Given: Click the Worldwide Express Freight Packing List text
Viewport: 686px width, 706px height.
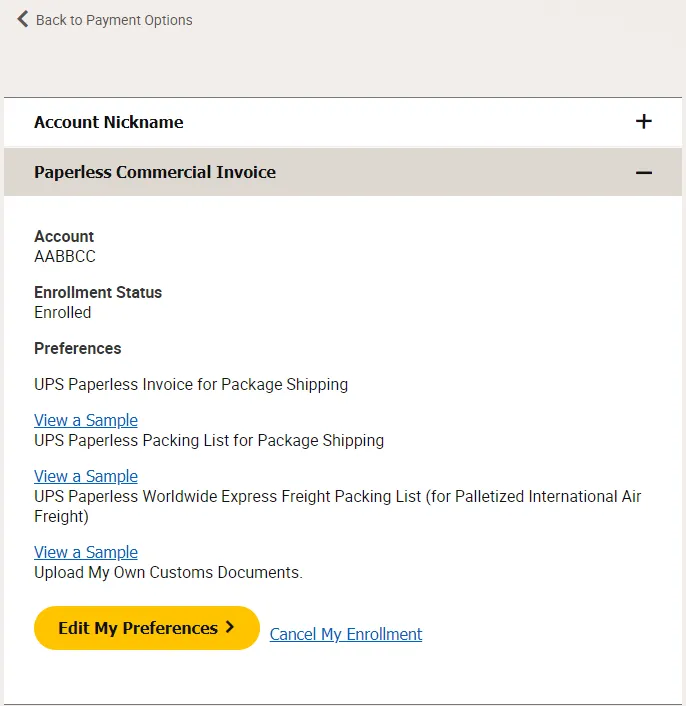Looking at the screenshot, I should pyautogui.click(x=337, y=497).
